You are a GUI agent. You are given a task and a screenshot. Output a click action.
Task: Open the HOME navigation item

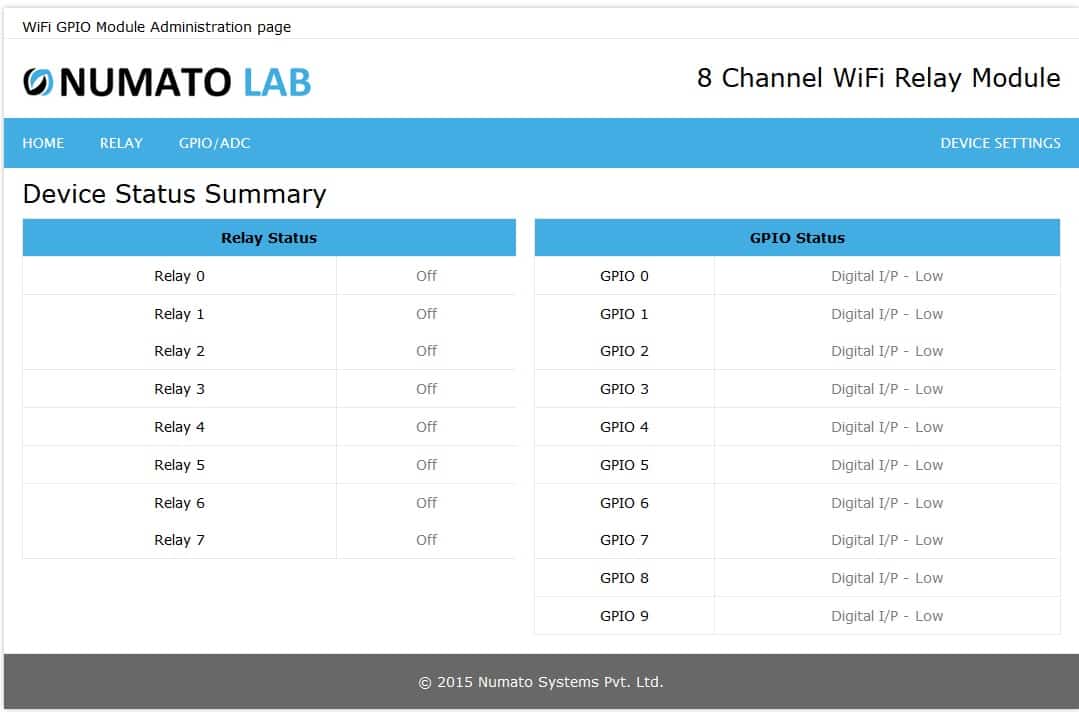point(43,143)
